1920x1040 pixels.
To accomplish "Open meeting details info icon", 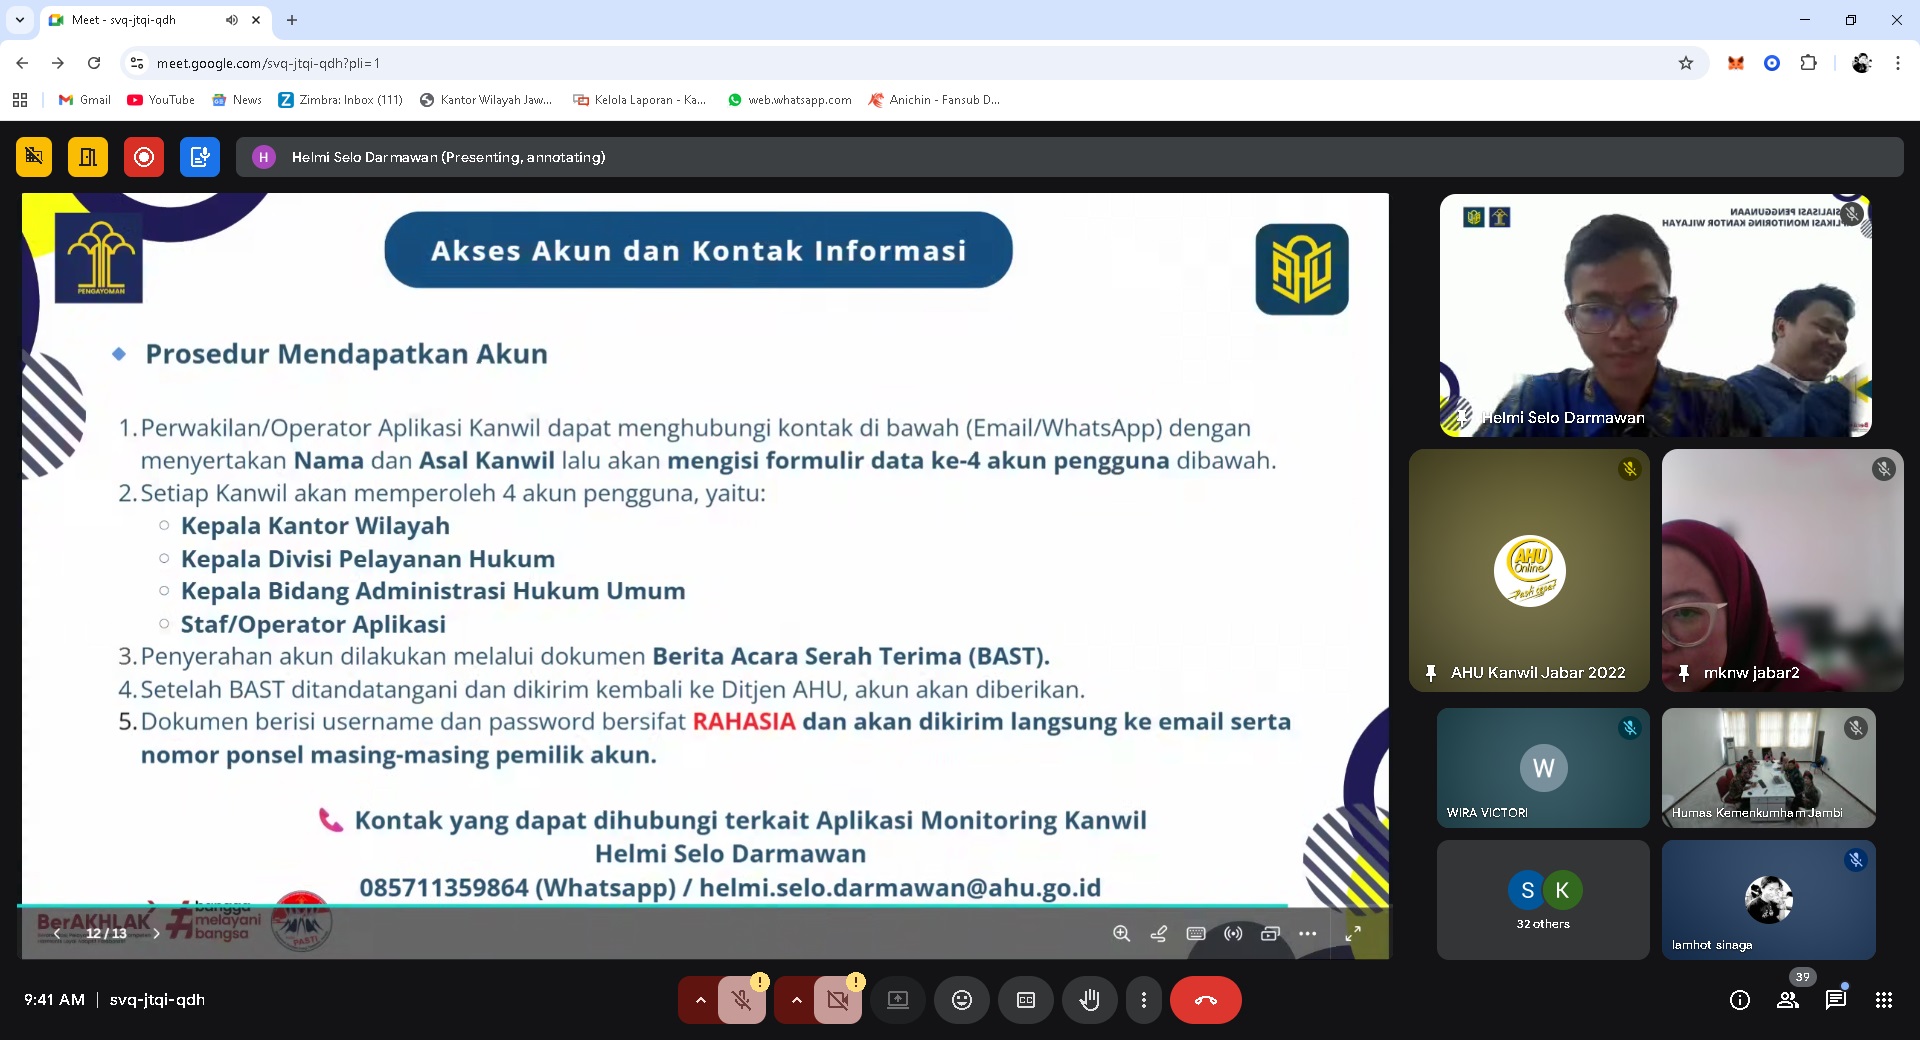I will (1740, 1000).
